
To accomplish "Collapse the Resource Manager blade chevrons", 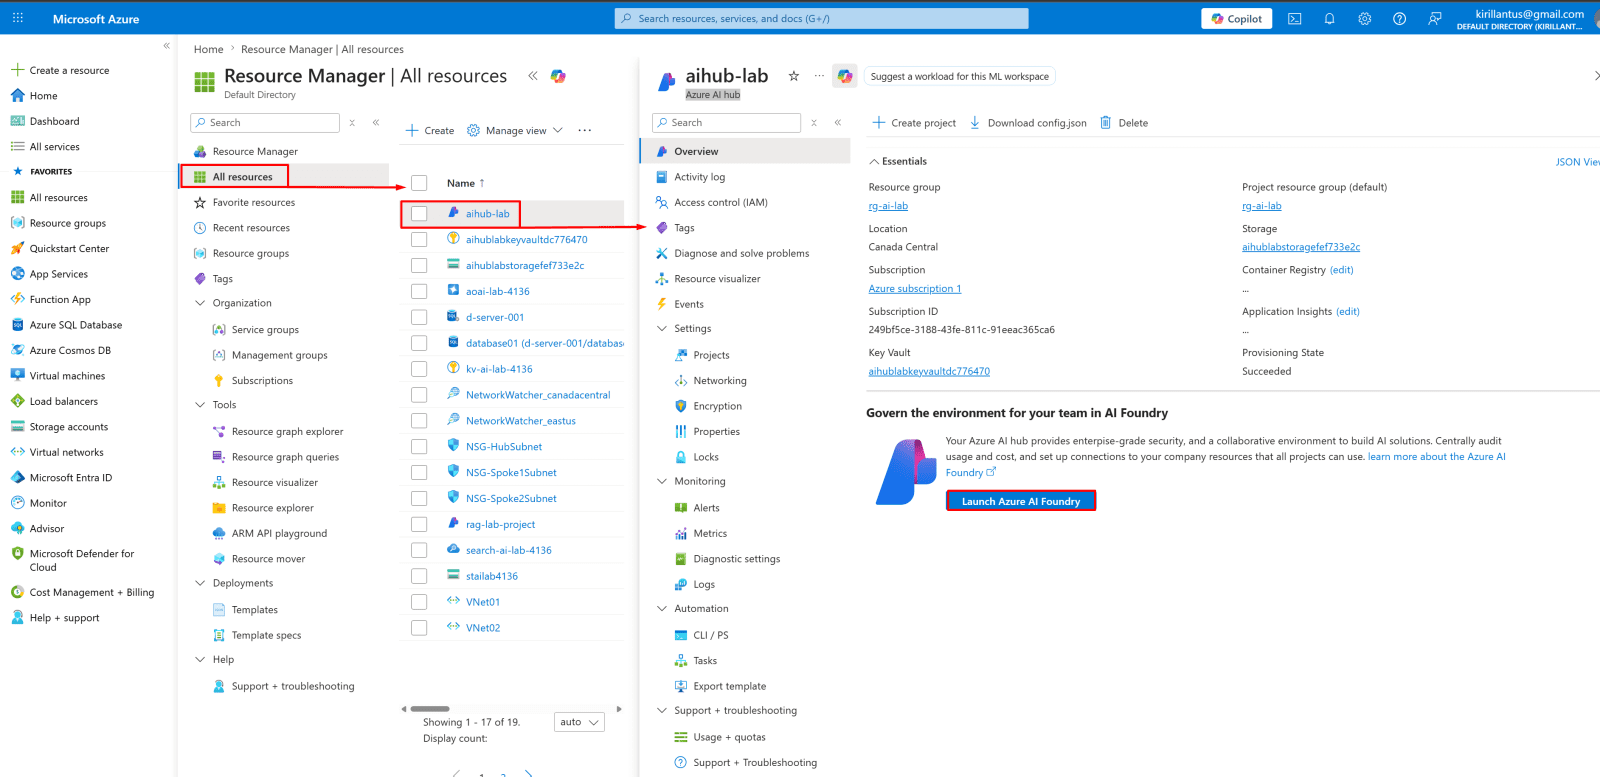I will (533, 76).
